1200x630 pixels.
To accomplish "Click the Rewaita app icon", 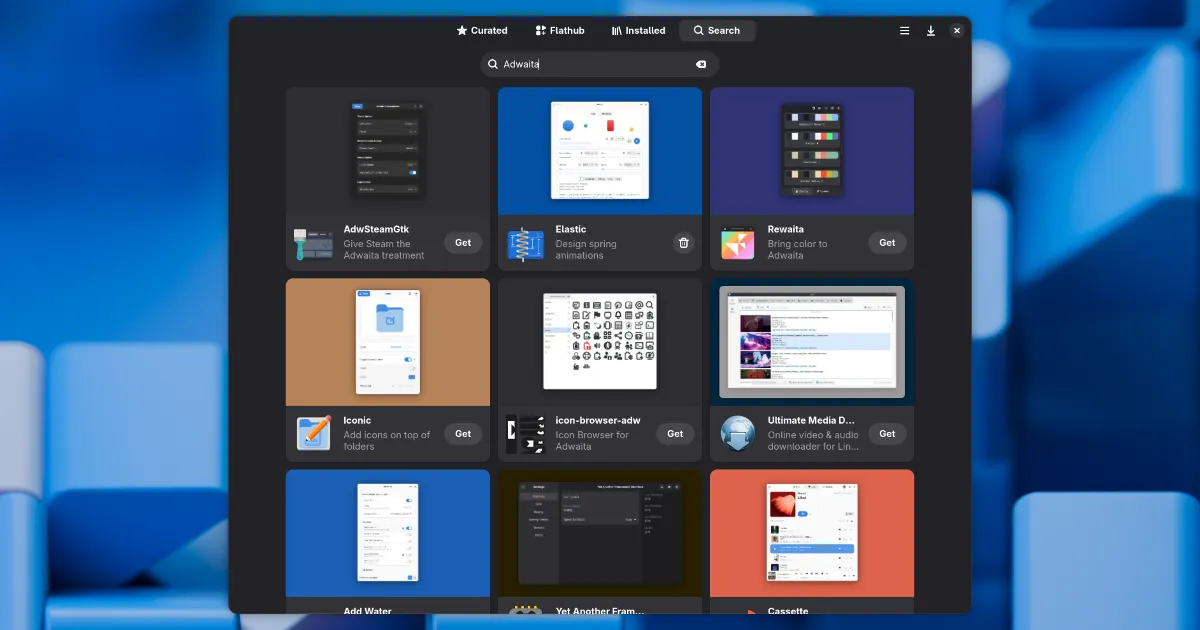I will tap(737, 243).
